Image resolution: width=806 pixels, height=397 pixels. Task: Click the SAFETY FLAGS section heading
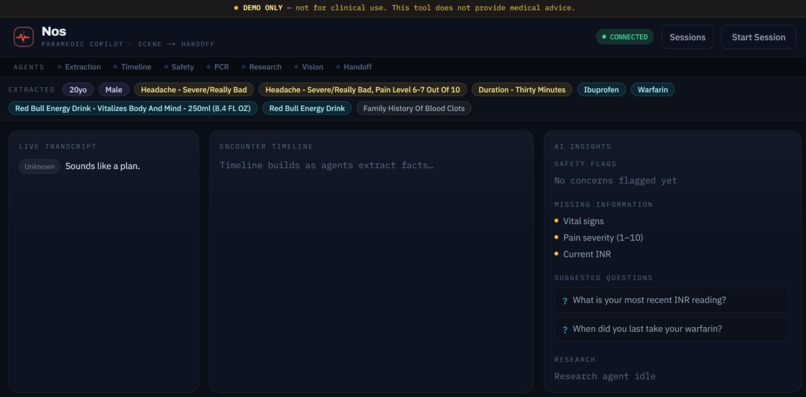[585, 164]
